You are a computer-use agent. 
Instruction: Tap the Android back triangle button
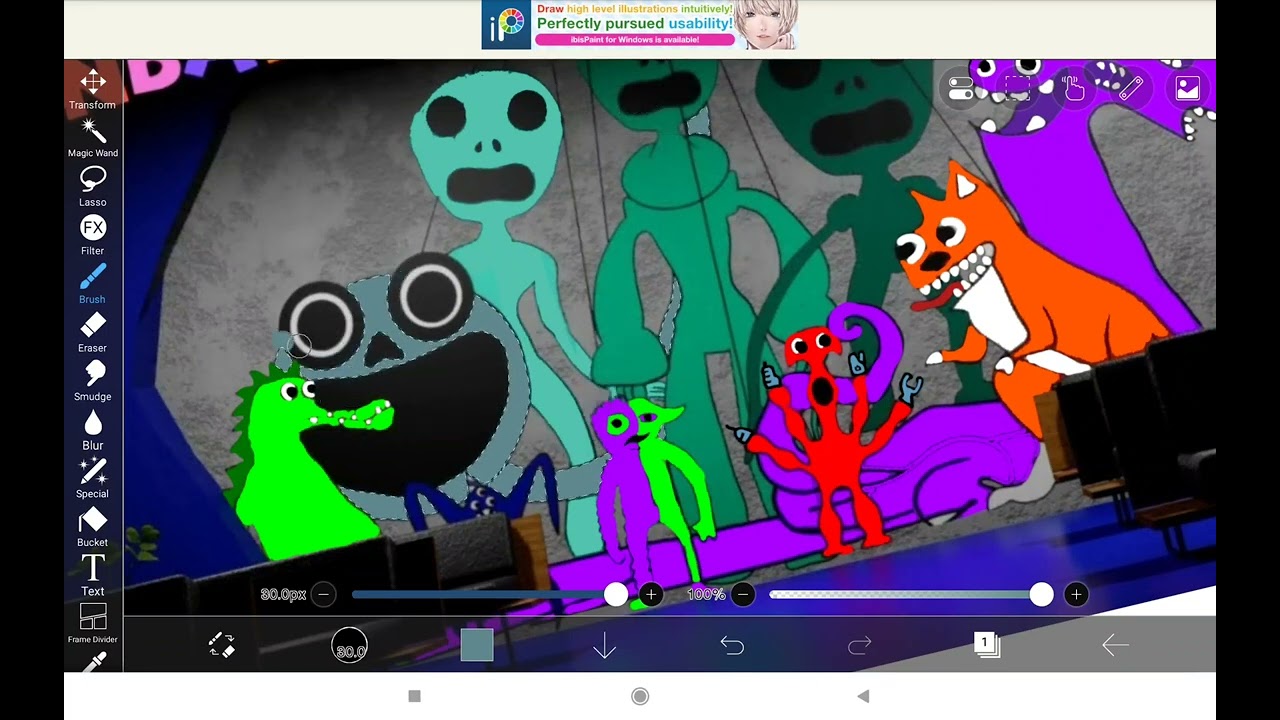[863, 696]
